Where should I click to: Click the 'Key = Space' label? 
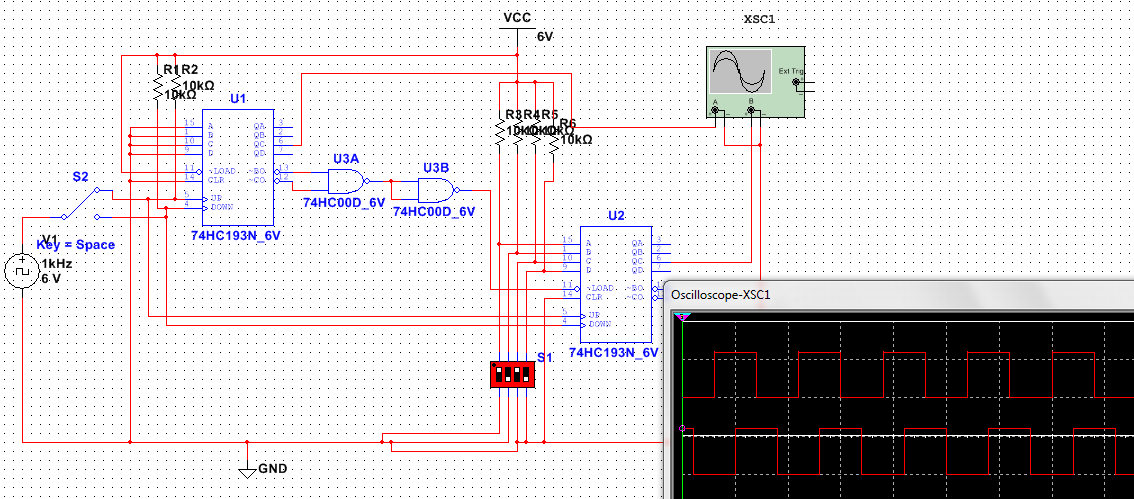(x=76, y=244)
